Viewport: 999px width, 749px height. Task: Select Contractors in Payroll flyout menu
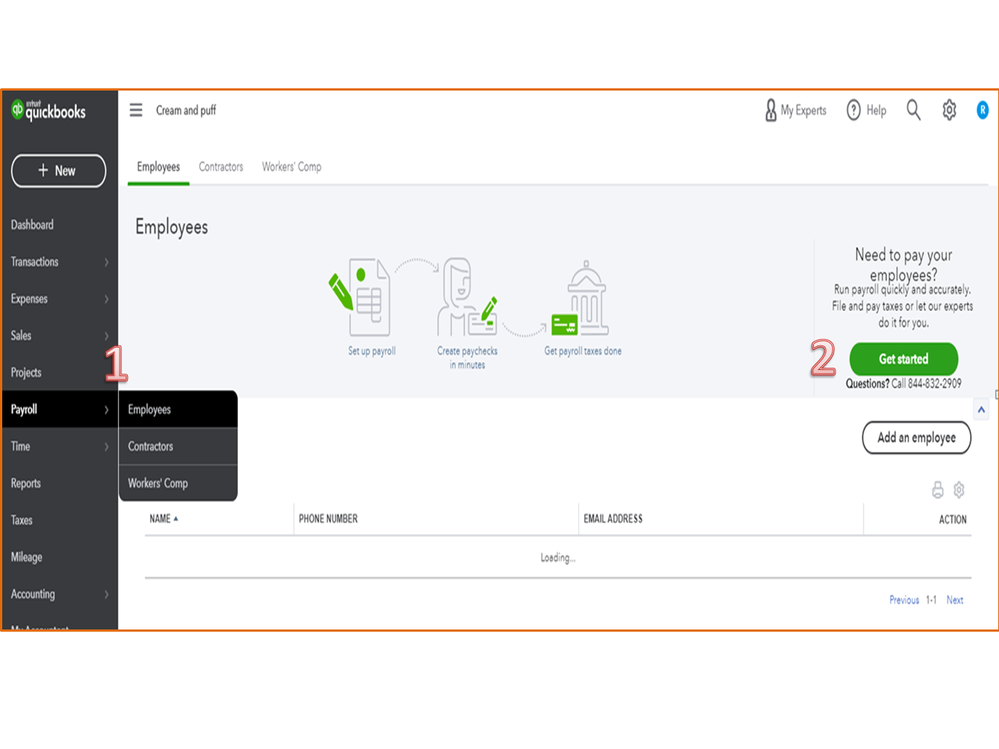[x=178, y=446]
